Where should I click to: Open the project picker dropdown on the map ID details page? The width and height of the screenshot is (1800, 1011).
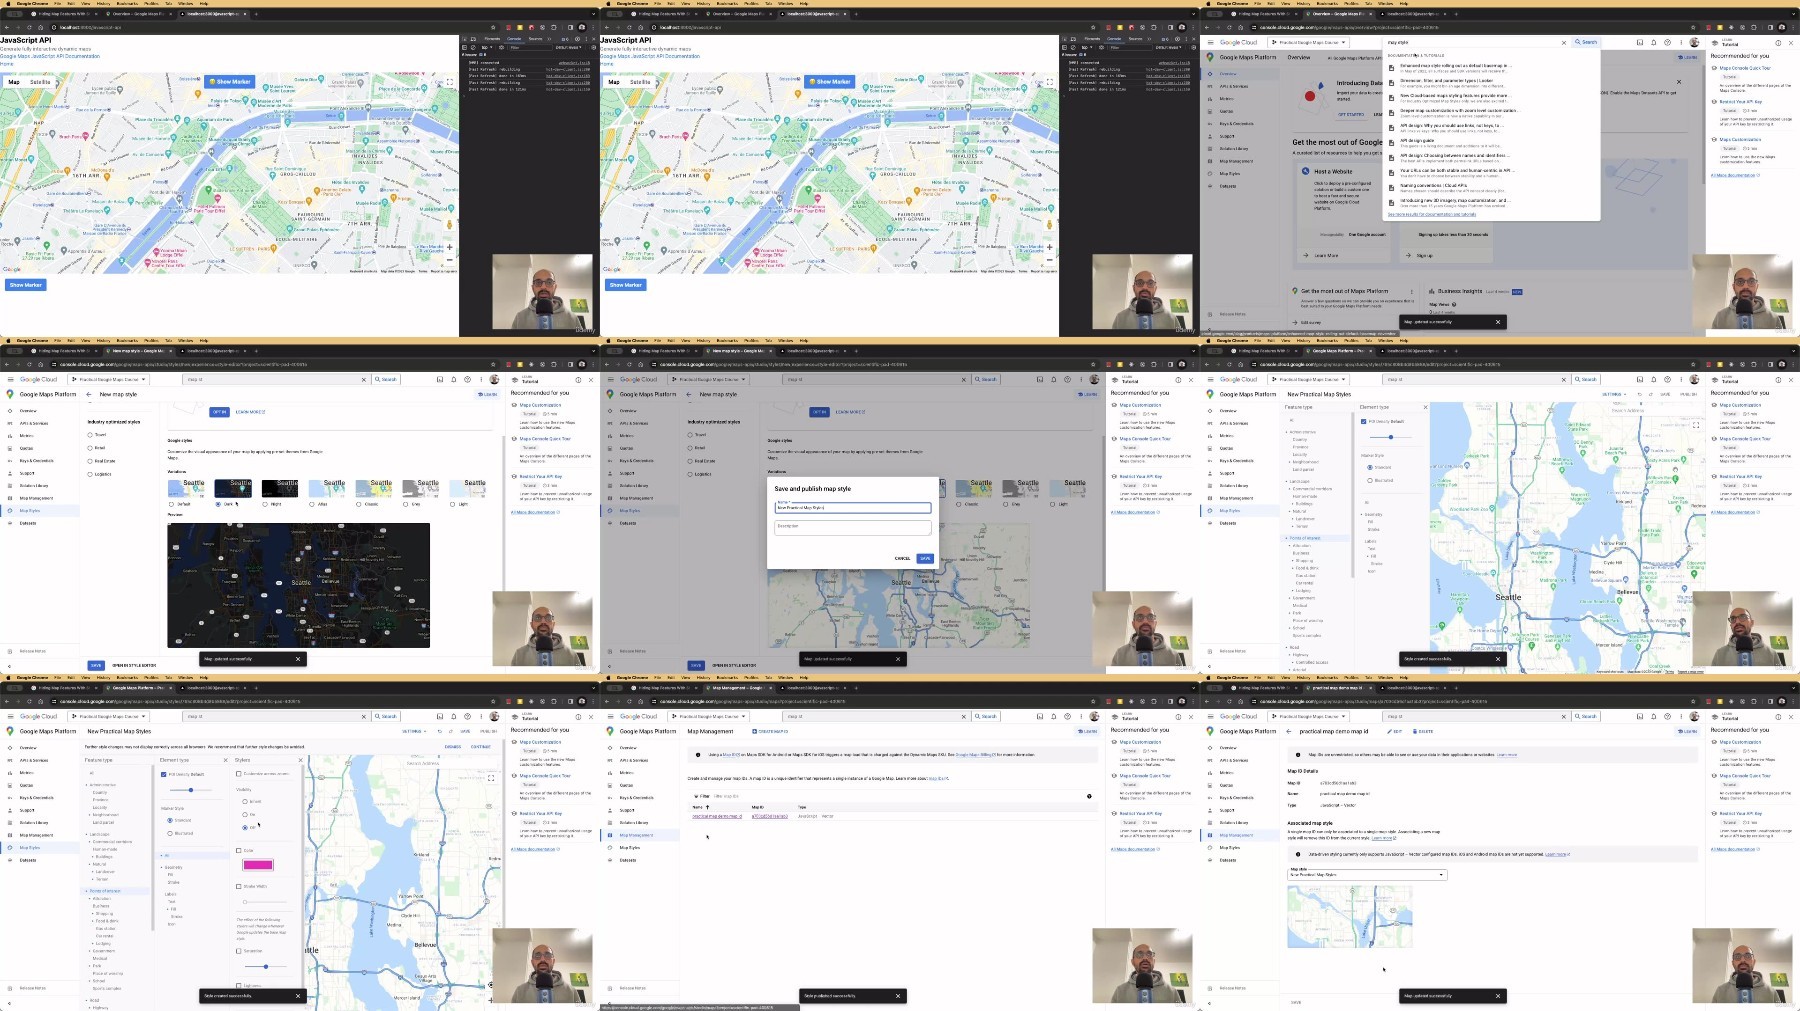[x=1310, y=716]
